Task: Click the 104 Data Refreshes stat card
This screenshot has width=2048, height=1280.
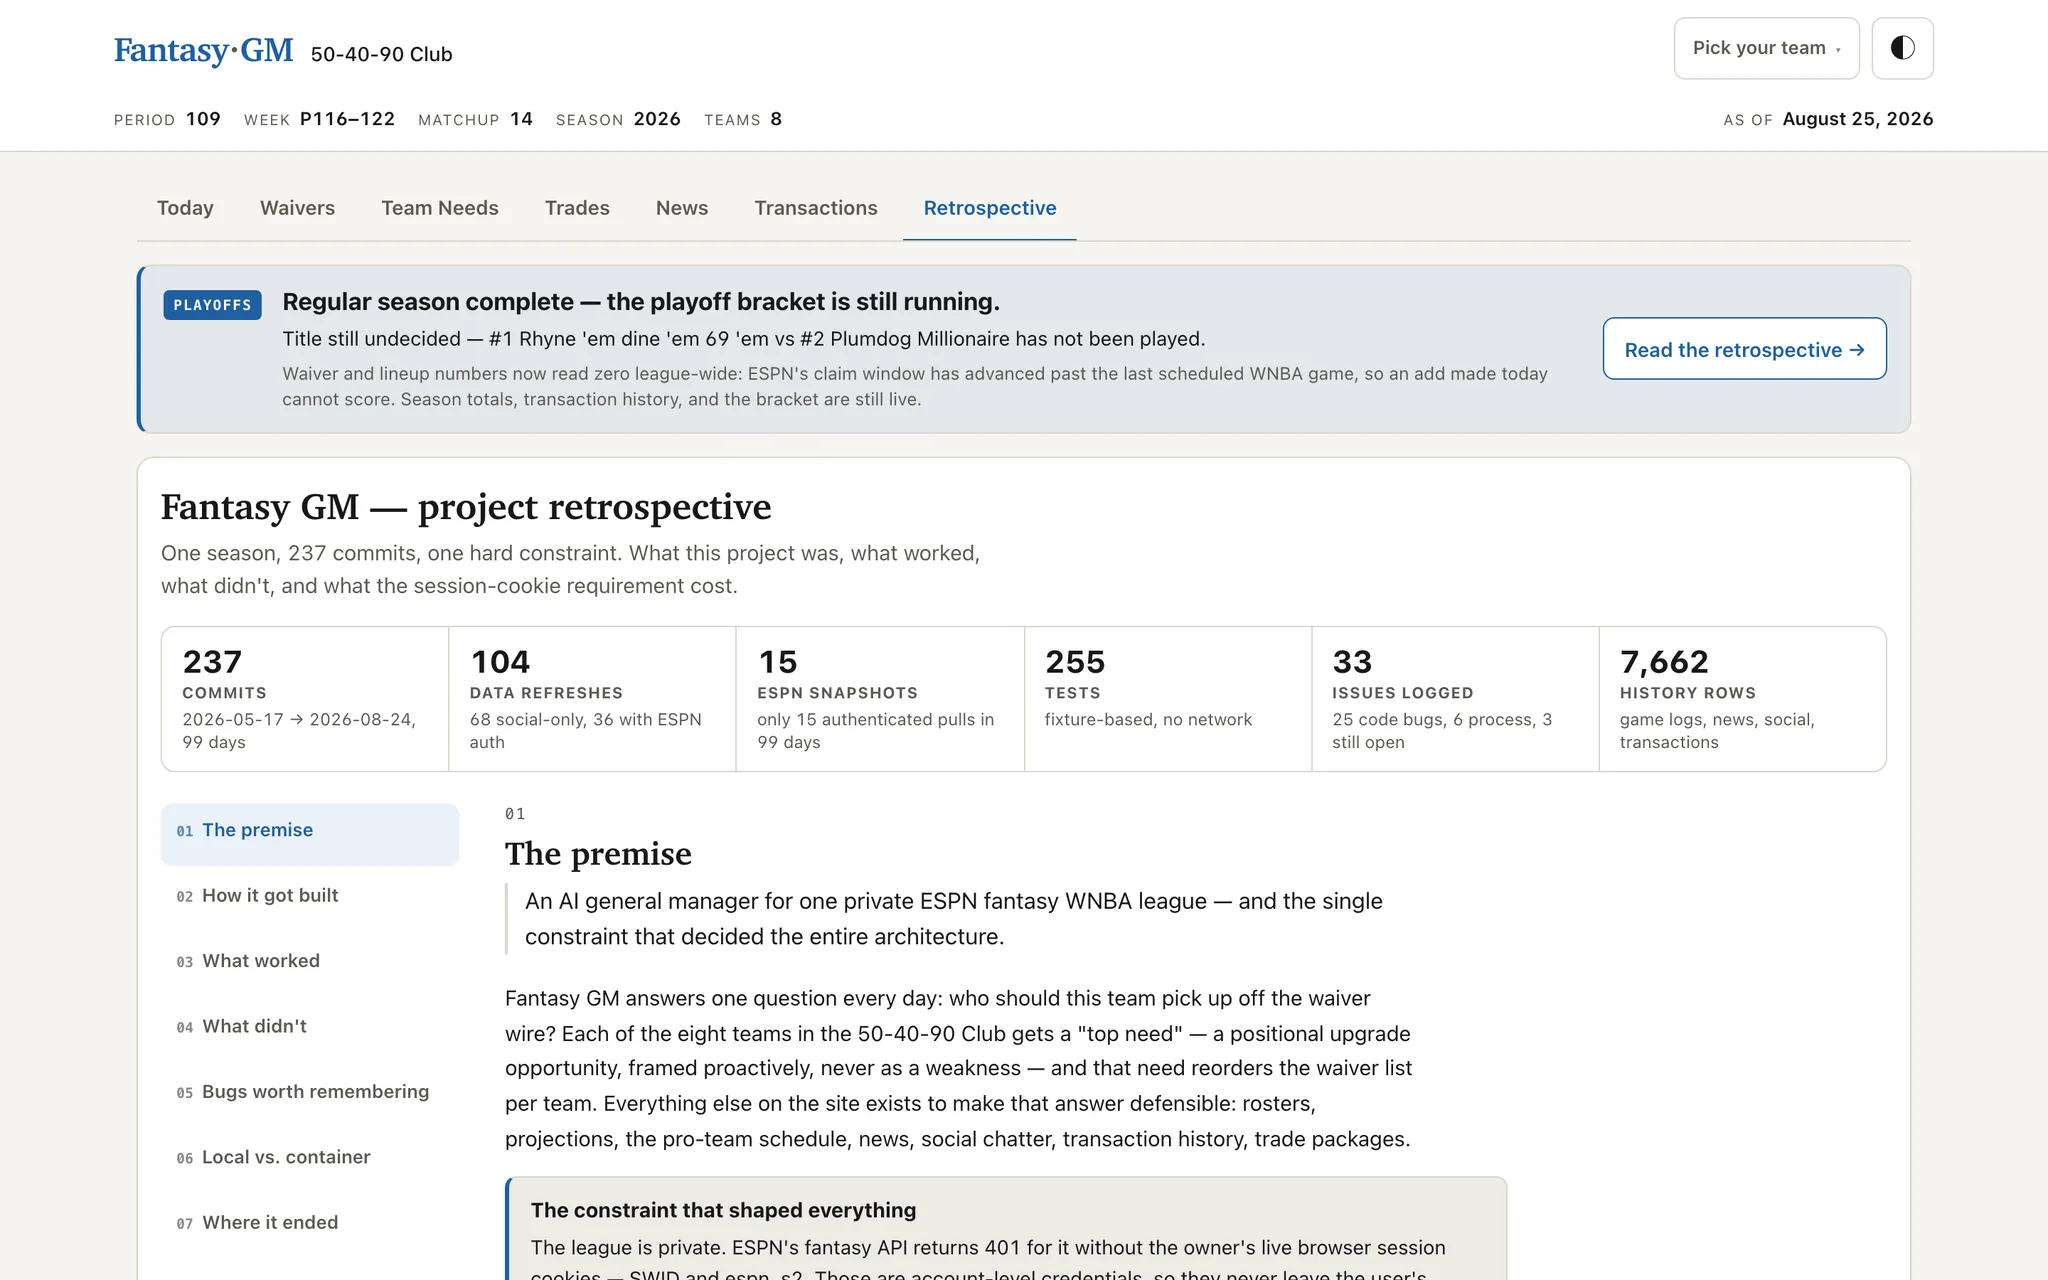Action: 592,699
